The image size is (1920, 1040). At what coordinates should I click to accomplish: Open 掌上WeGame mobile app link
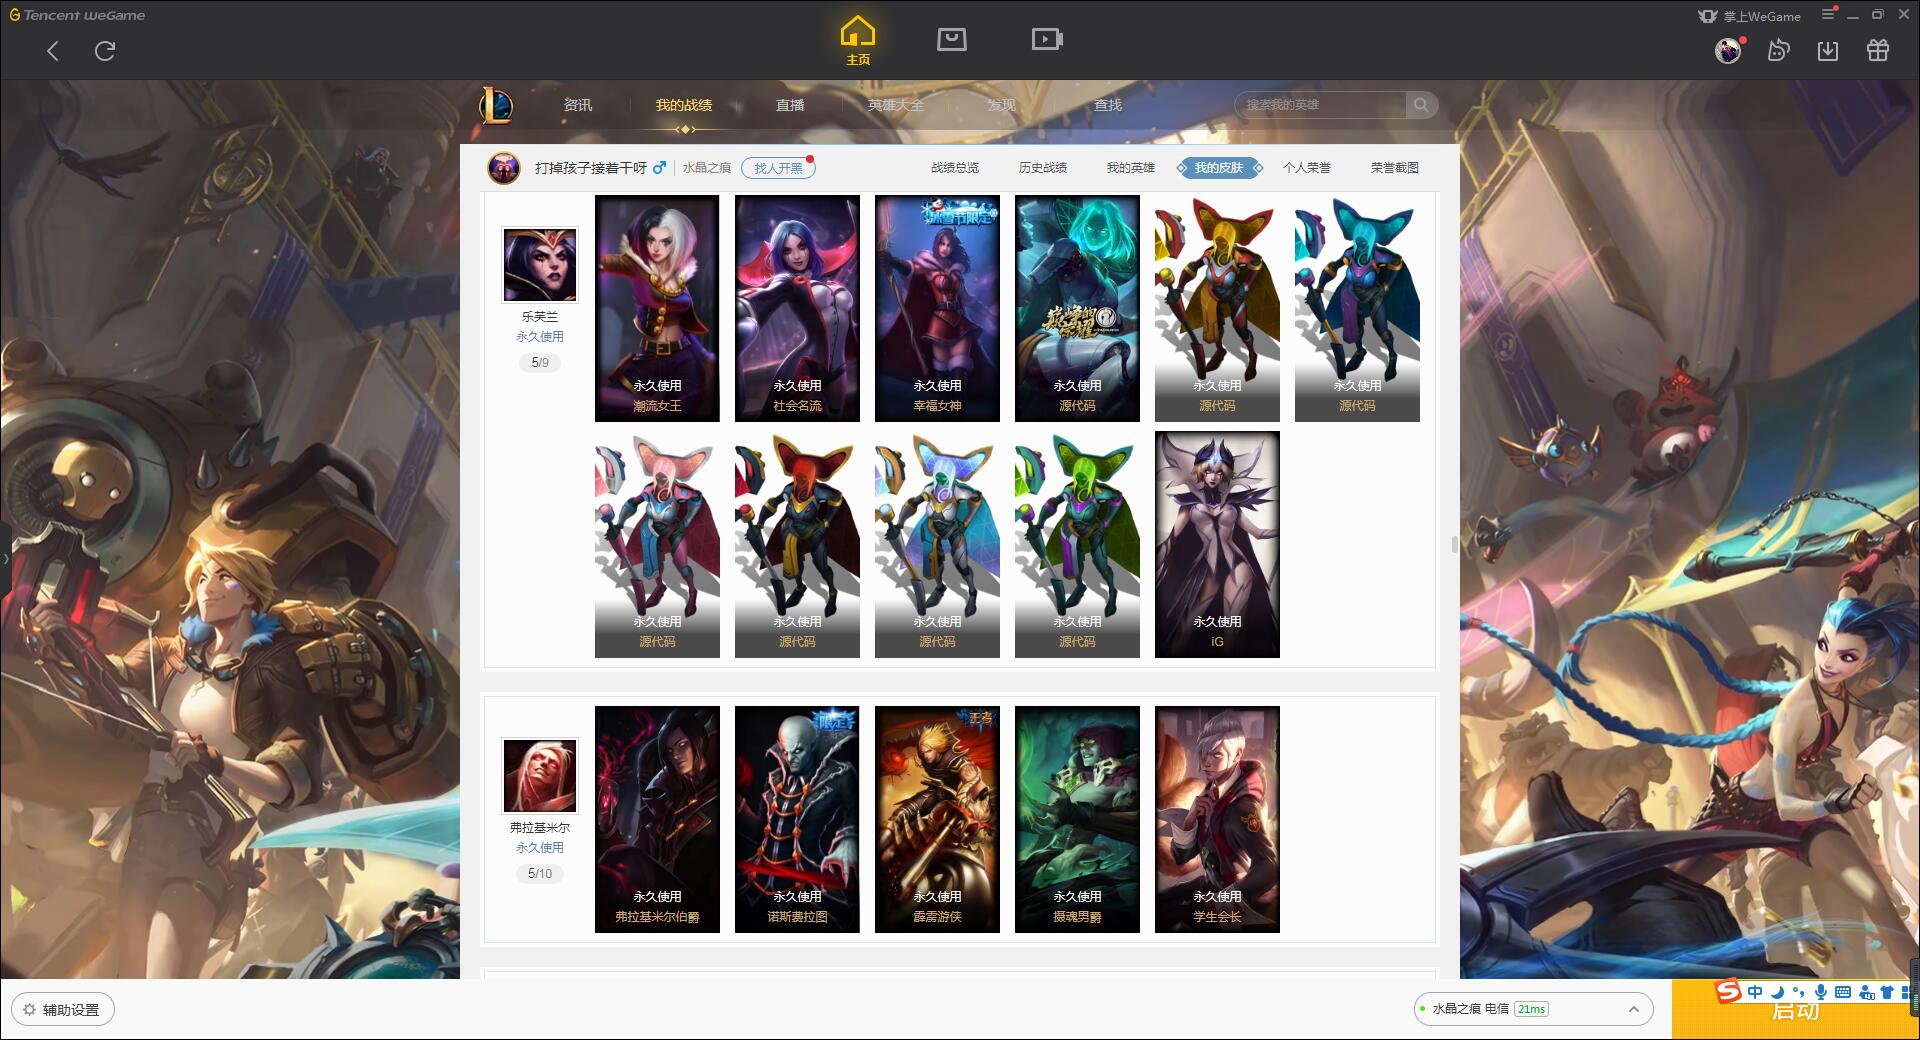pyautogui.click(x=1750, y=16)
